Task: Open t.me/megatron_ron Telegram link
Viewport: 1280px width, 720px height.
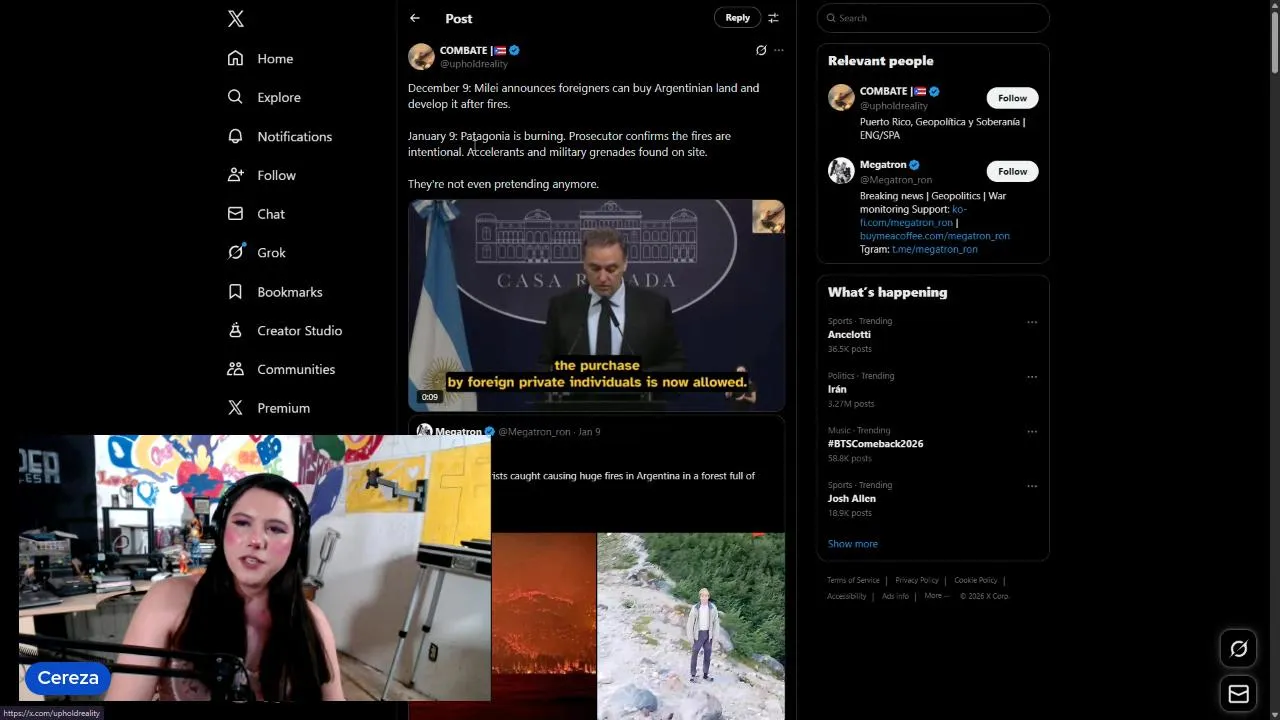Action: 935,249
